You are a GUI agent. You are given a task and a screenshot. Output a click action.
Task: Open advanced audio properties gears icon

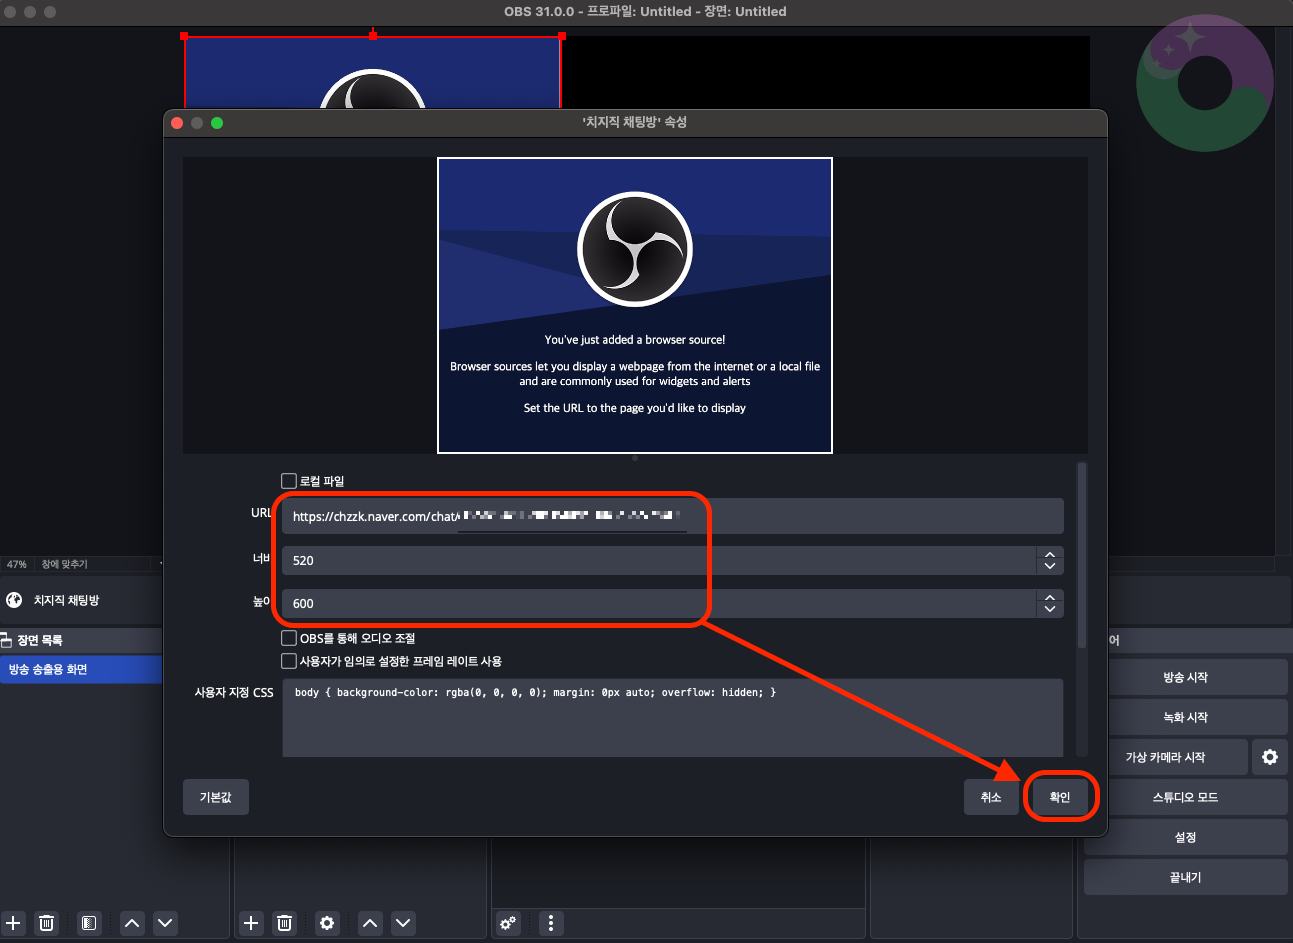point(508,923)
